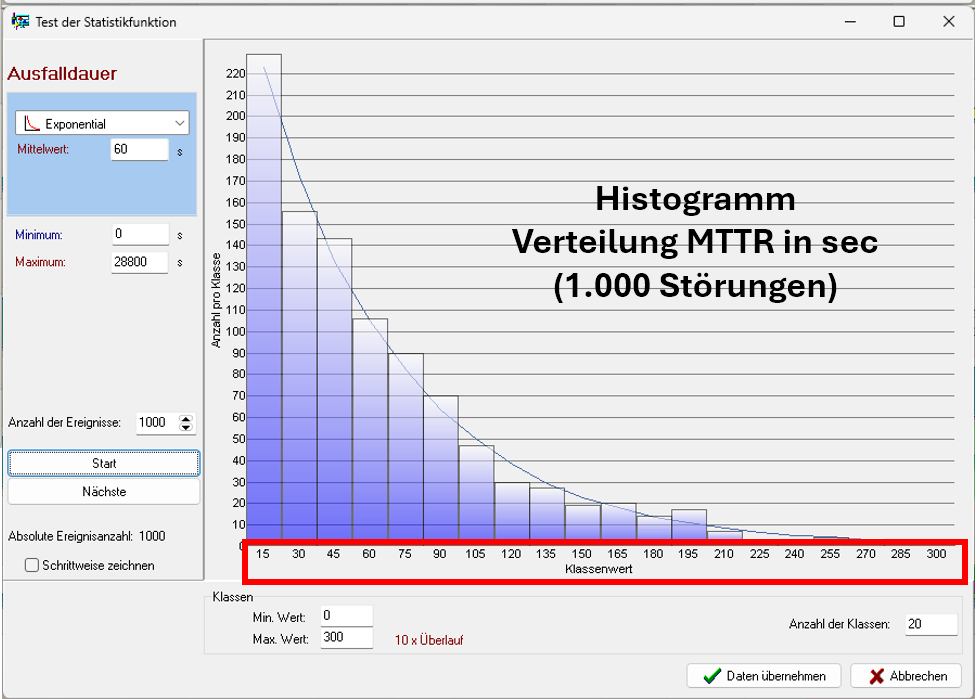Click the Max. Wert field showing 300
This screenshot has height=699, width=977.
tap(346, 638)
